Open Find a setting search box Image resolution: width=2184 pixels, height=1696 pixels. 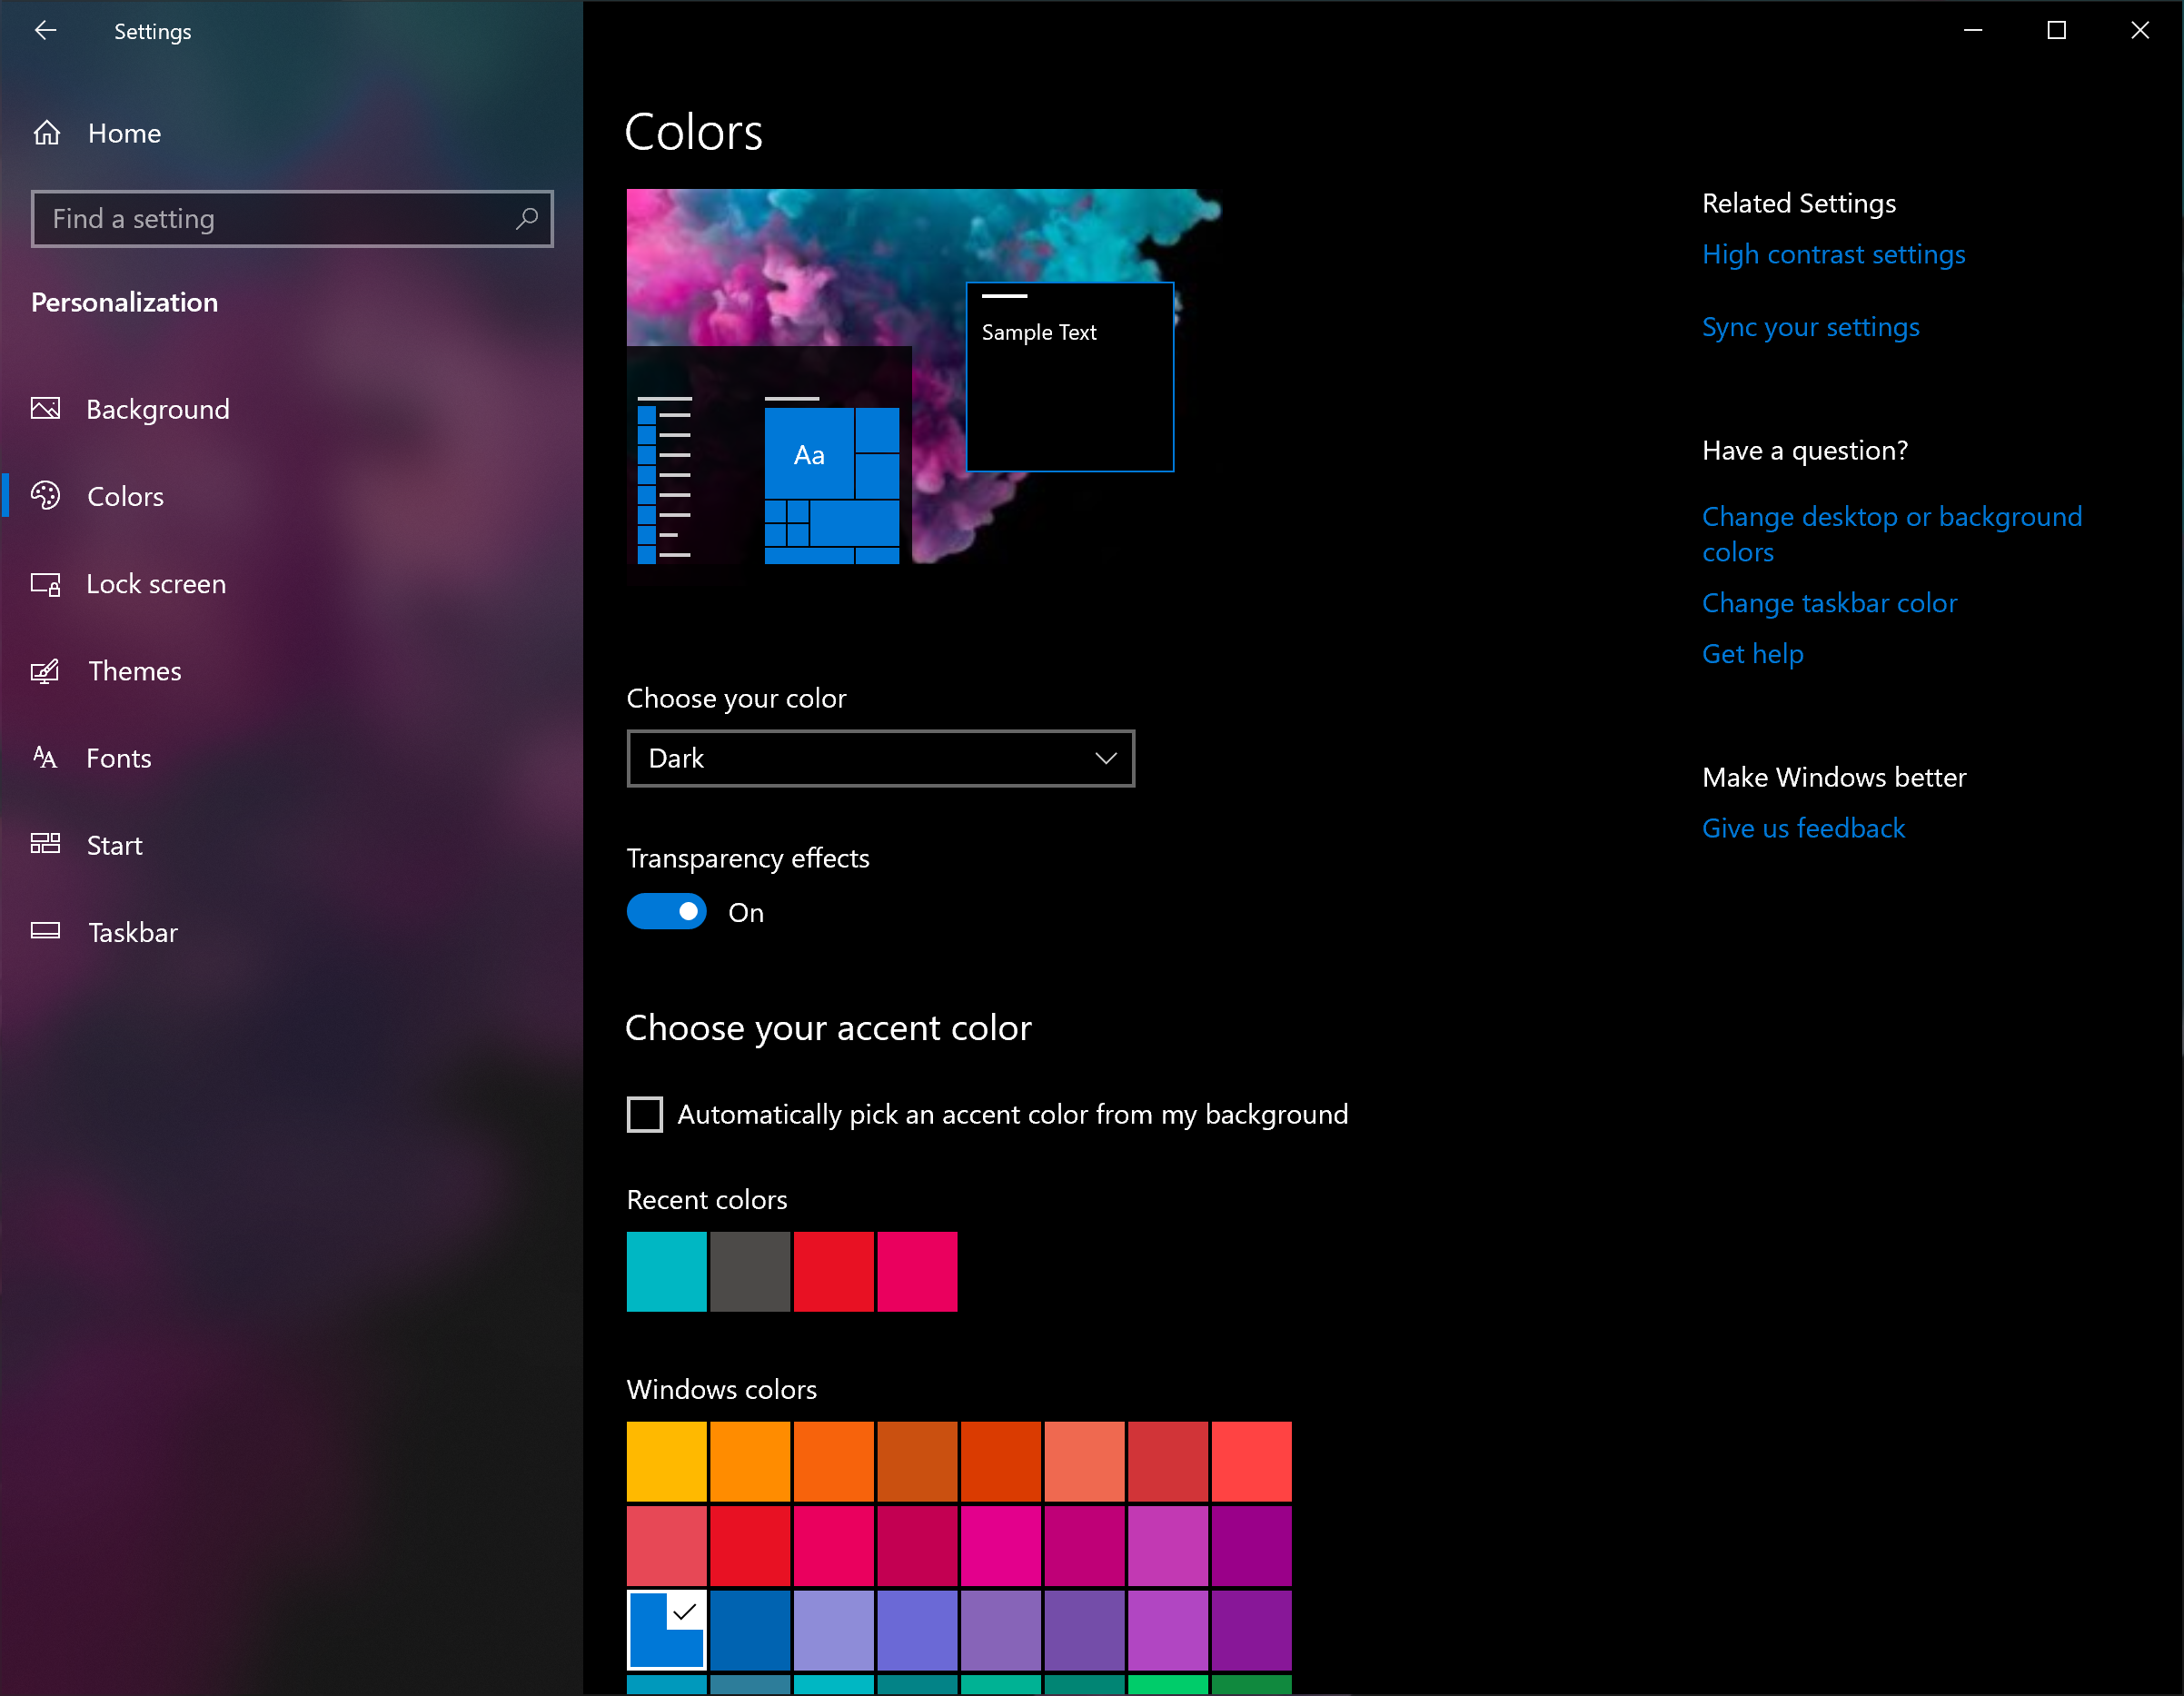291,218
